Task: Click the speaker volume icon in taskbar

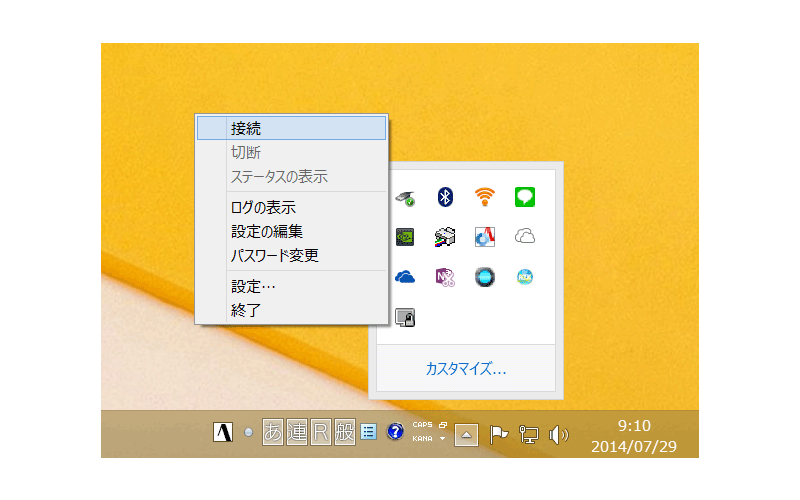Action: pyautogui.click(x=559, y=434)
